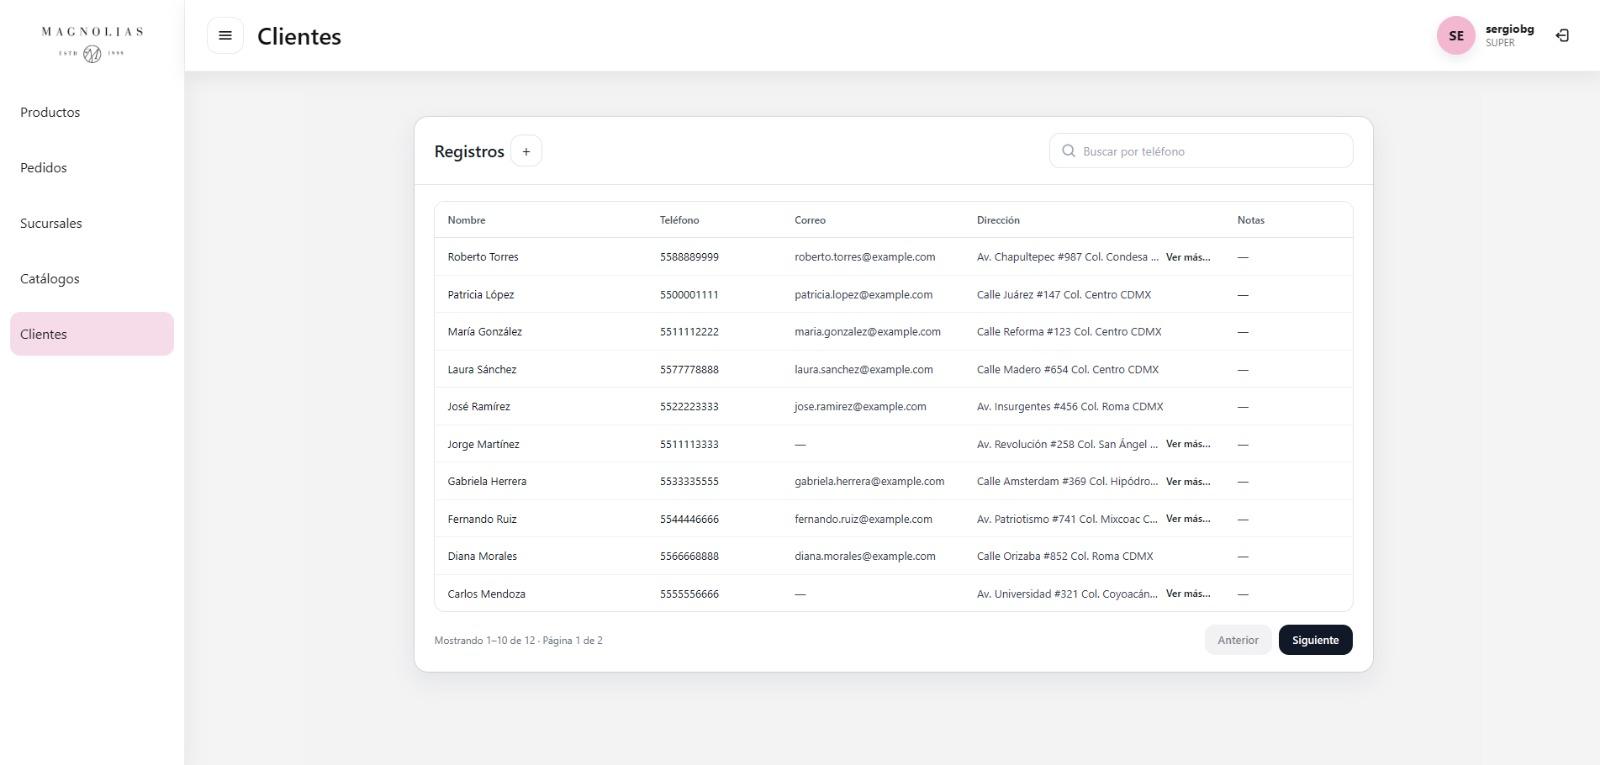
Task: Click address Calle Madero #654 Col. Centro
Action: coord(1068,370)
